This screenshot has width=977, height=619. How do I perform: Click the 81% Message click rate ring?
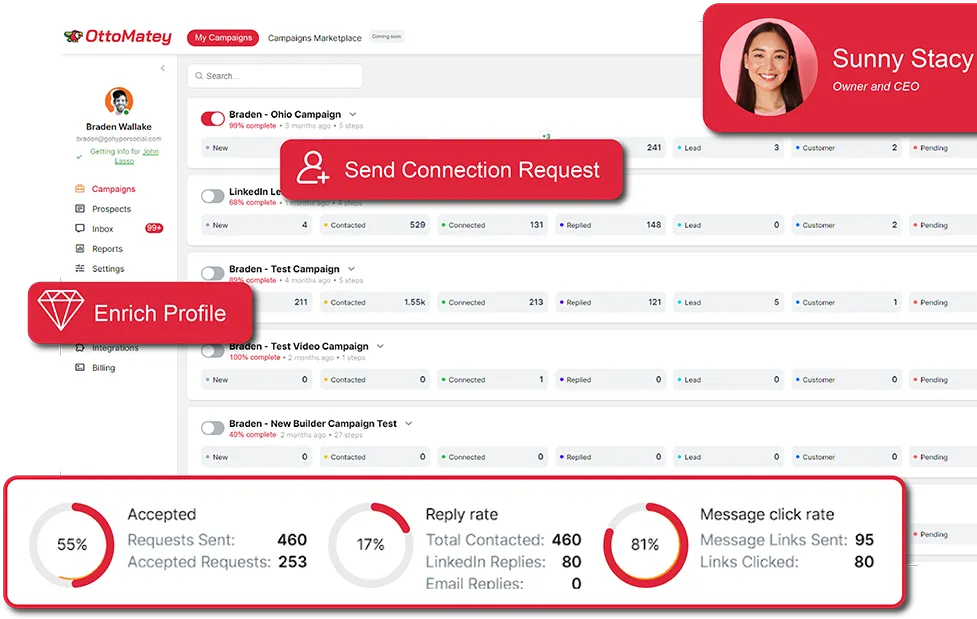point(646,545)
